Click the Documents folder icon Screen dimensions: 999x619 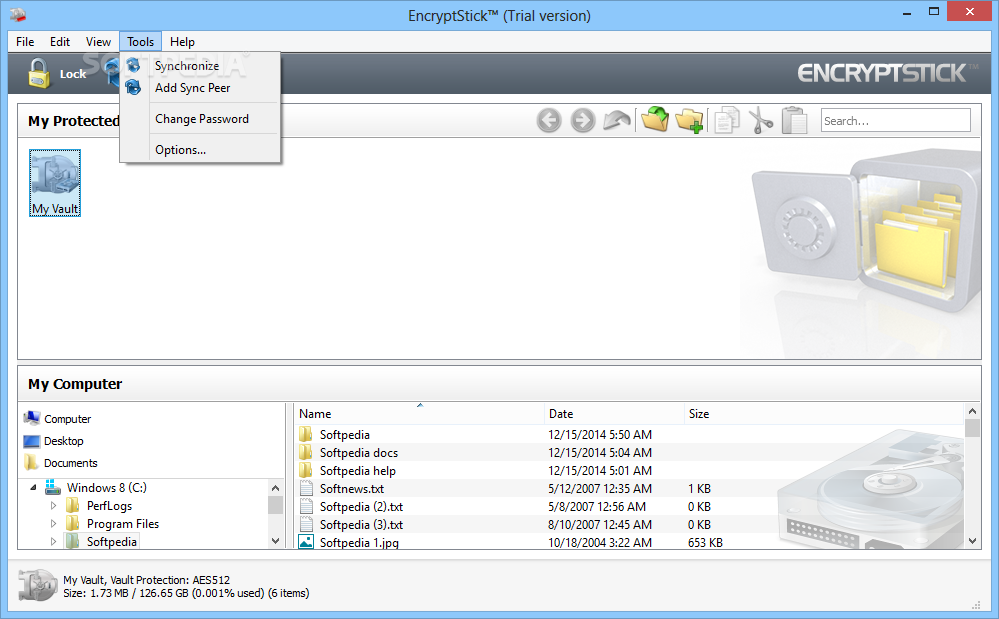pos(32,462)
